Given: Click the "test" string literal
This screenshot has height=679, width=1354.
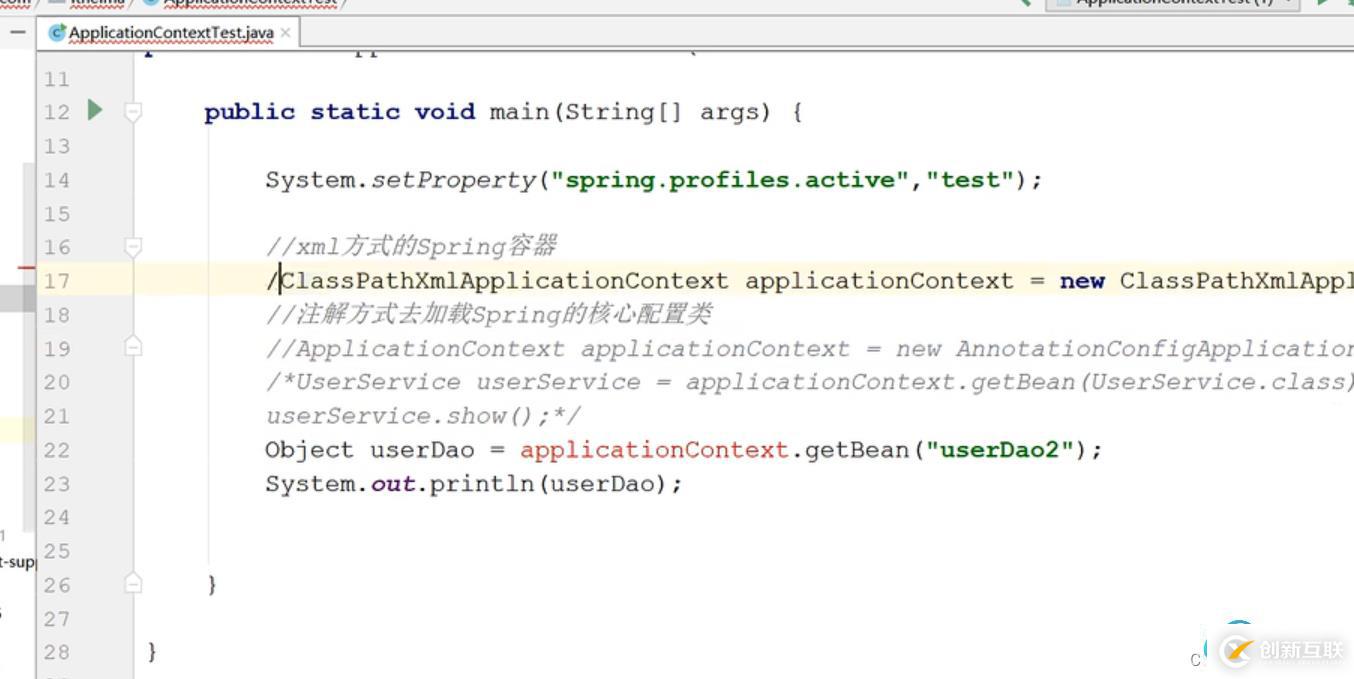Looking at the screenshot, I should 970,180.
